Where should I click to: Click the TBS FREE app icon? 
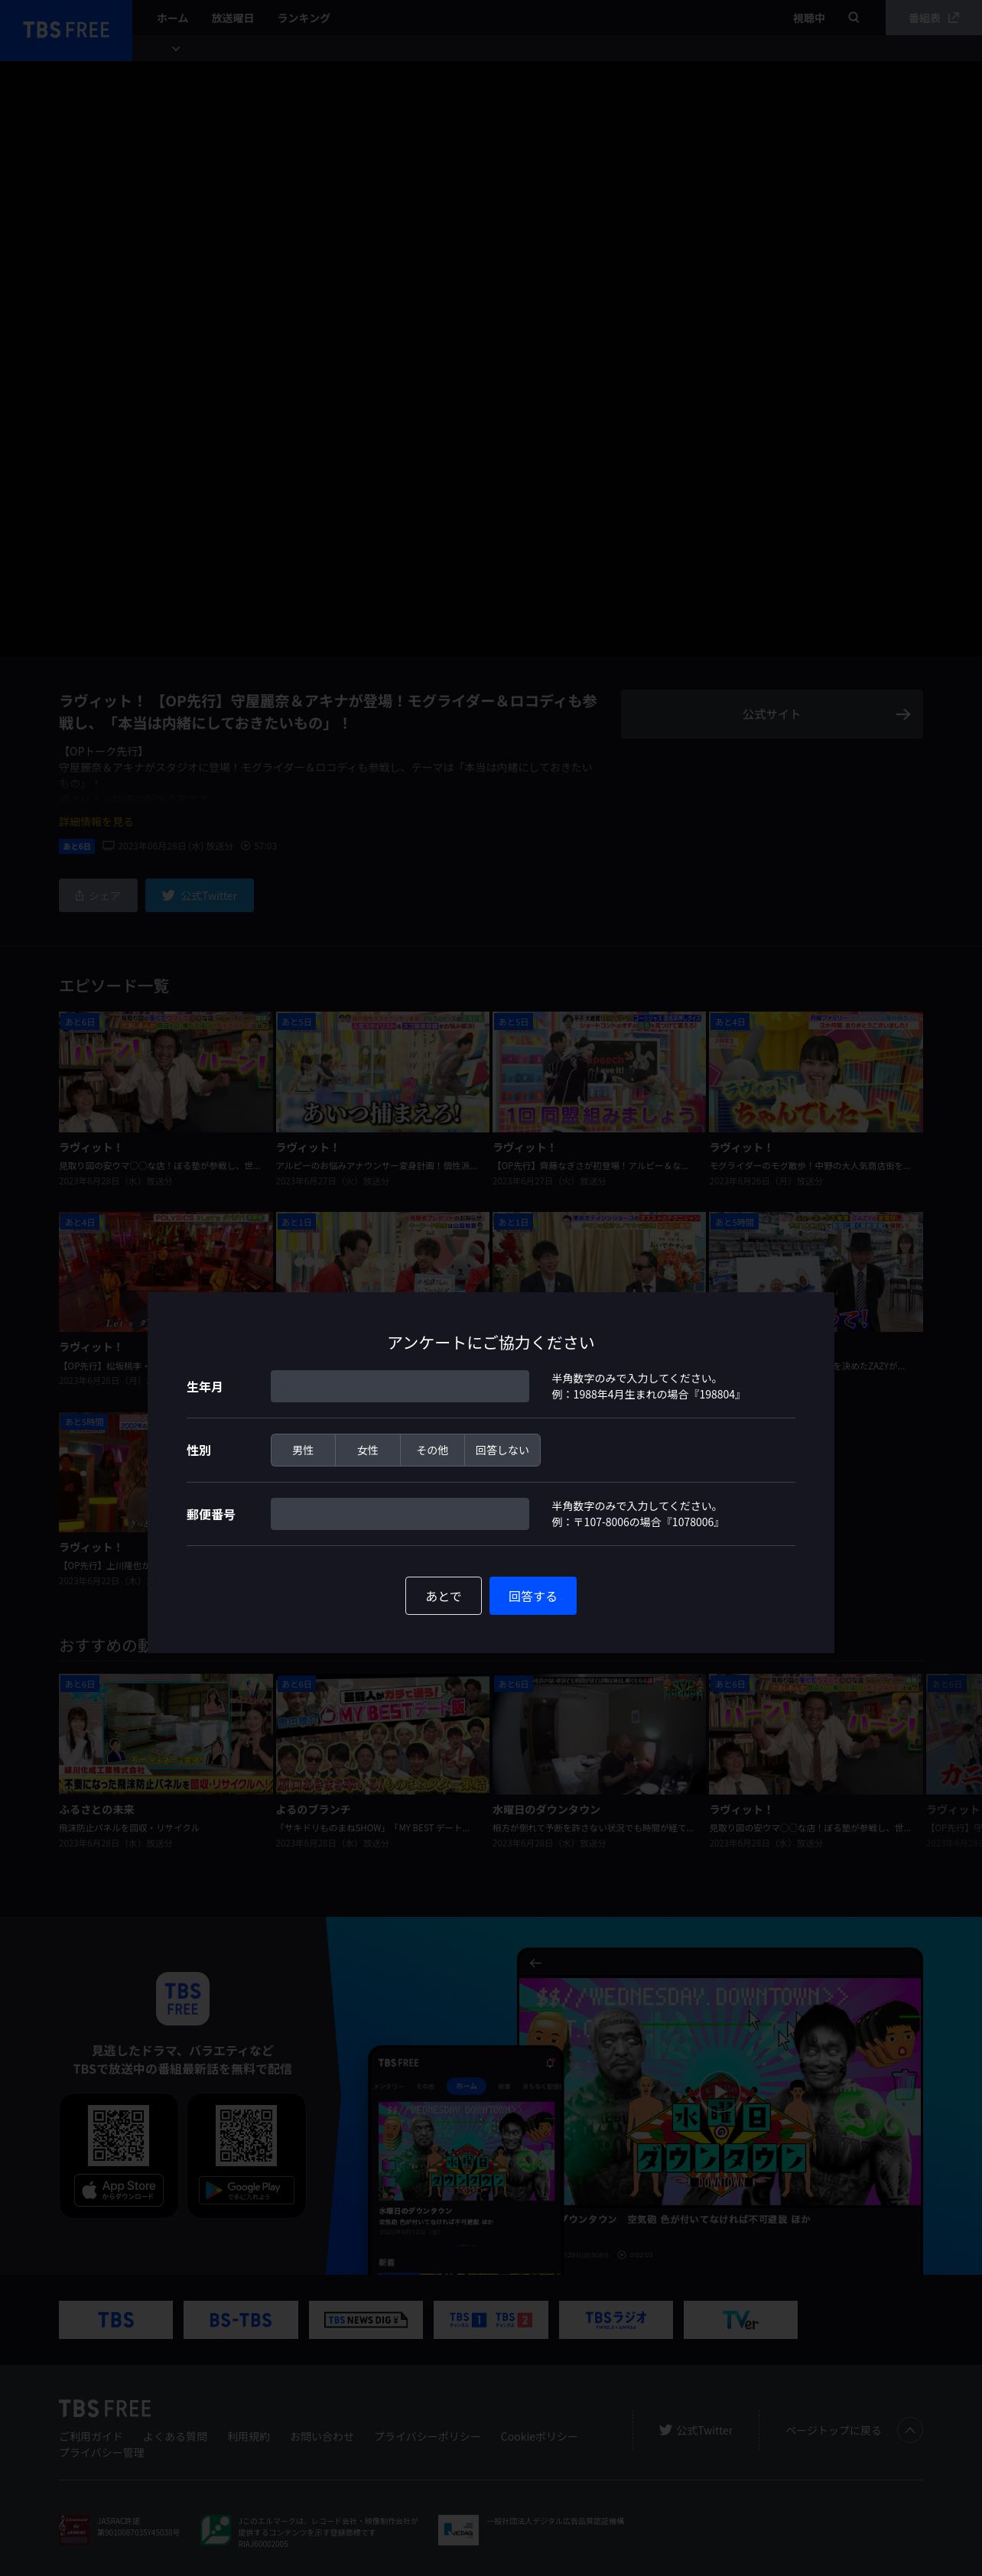click(x=182, y=1998)
